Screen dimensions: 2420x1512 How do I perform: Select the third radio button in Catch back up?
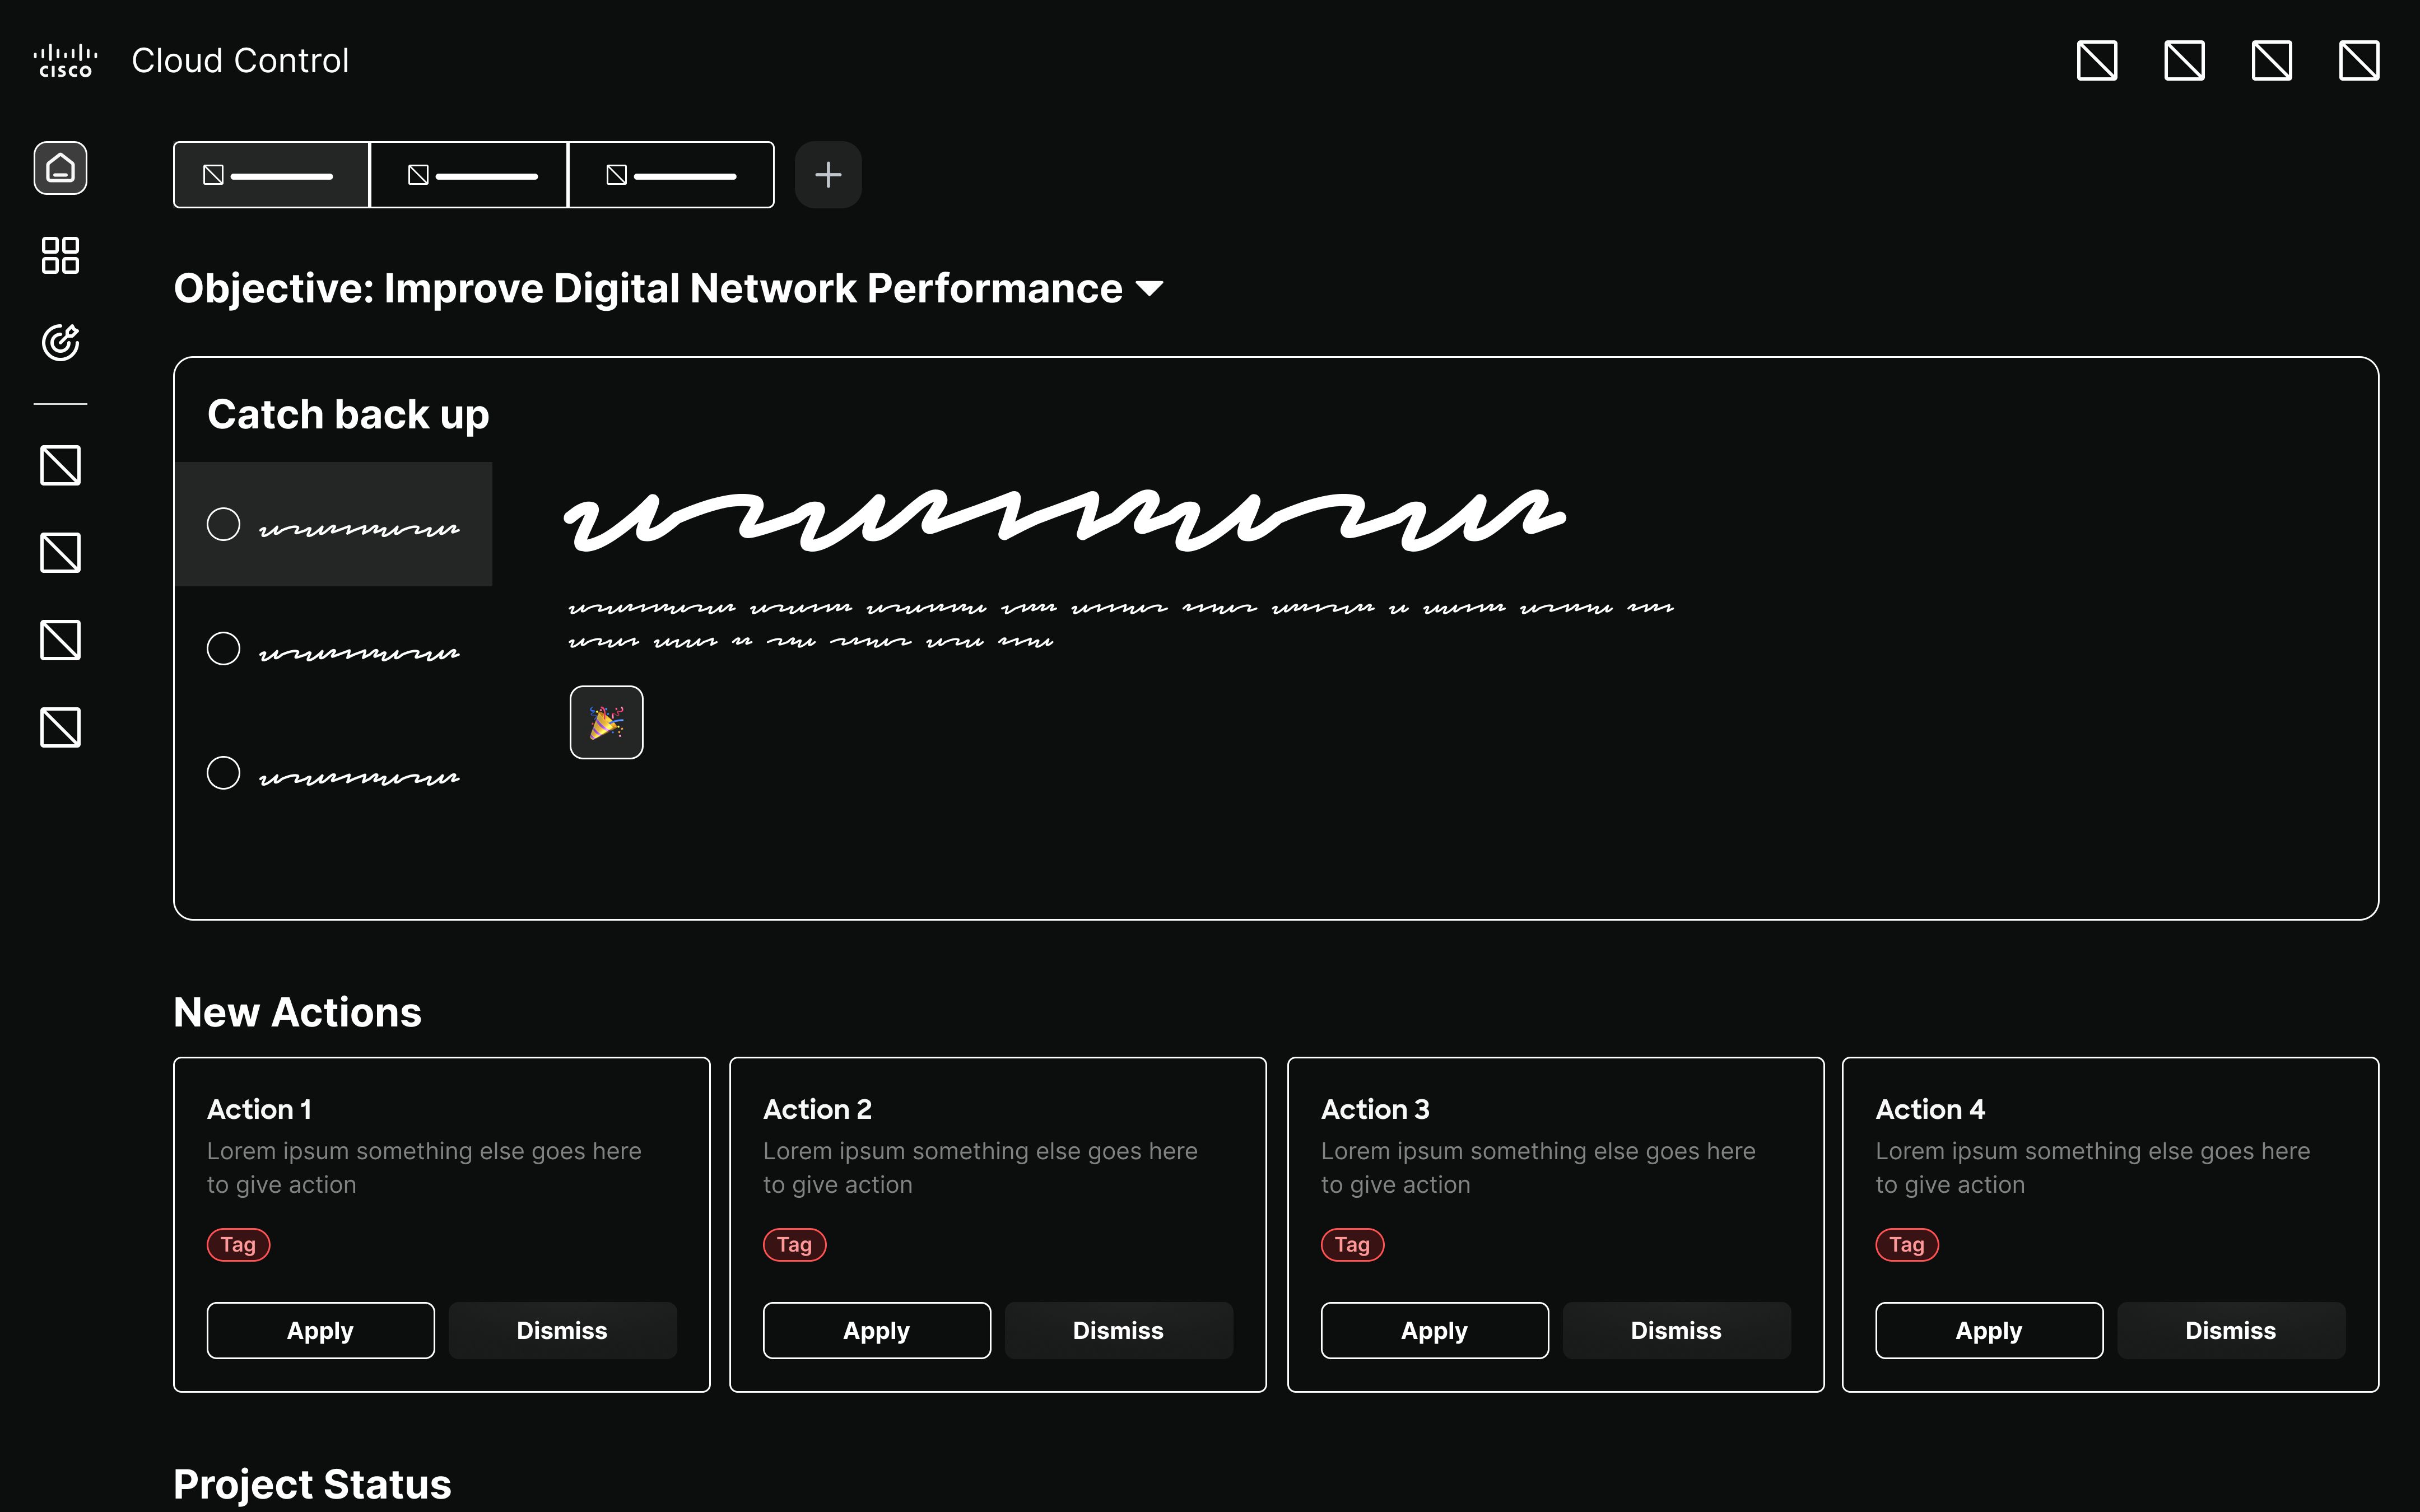[223, 772]
